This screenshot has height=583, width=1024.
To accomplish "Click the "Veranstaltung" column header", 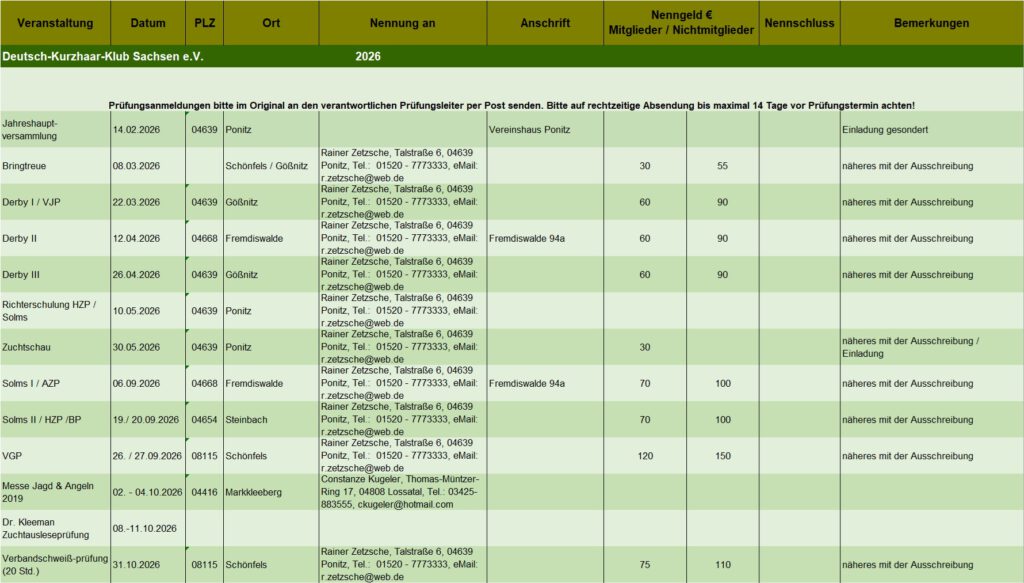I will (55, 23).
